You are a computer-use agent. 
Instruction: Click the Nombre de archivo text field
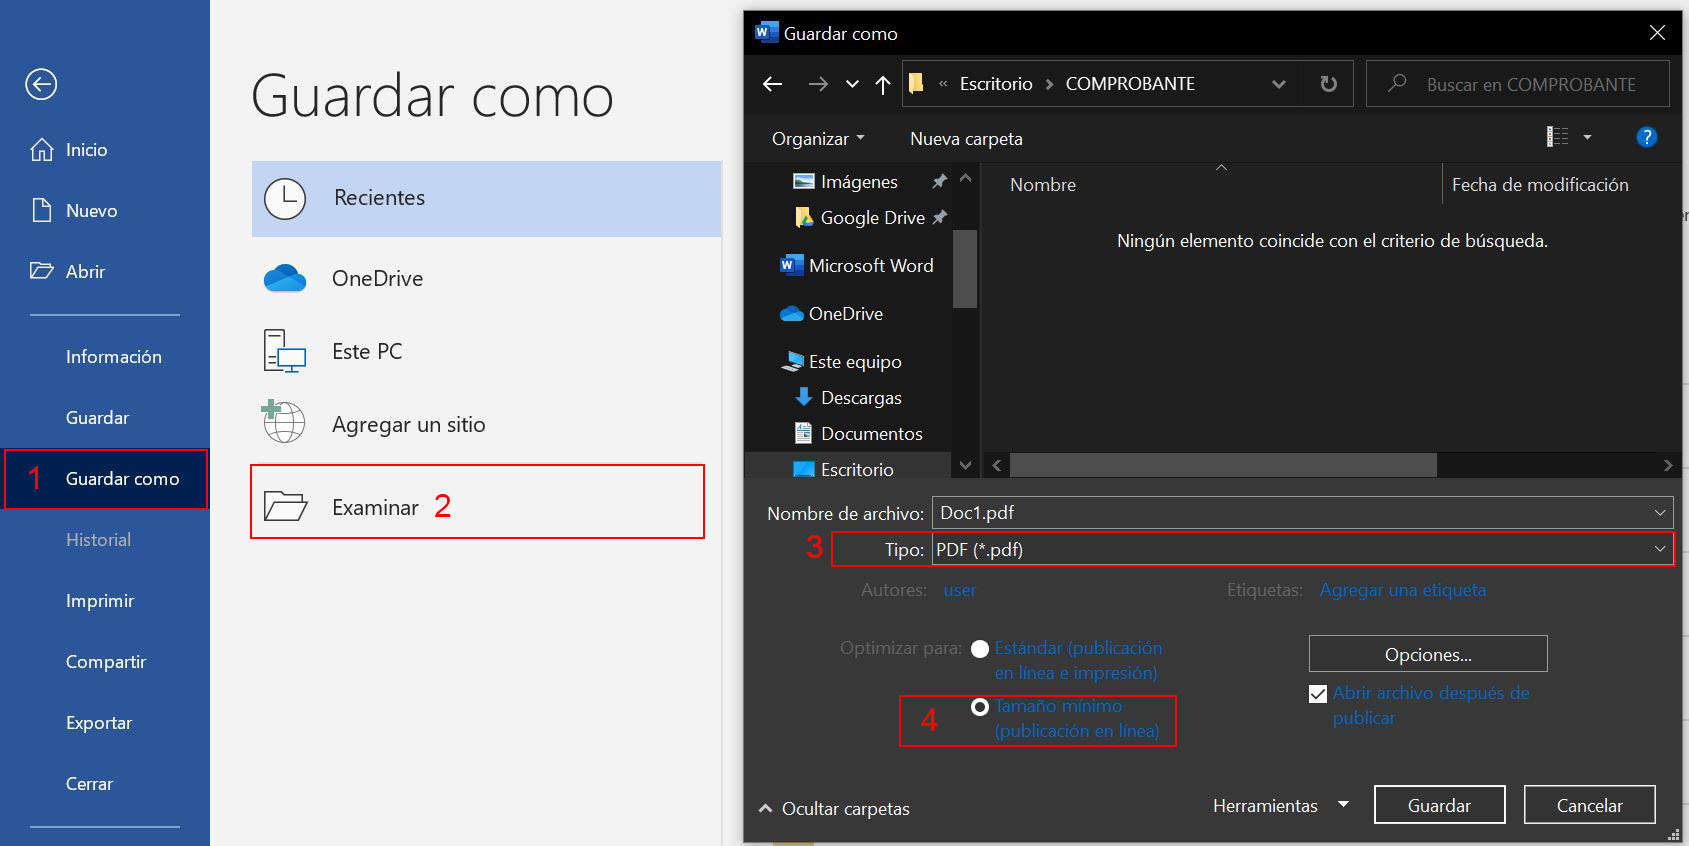pyautogui.click(x=1290, y=513)
